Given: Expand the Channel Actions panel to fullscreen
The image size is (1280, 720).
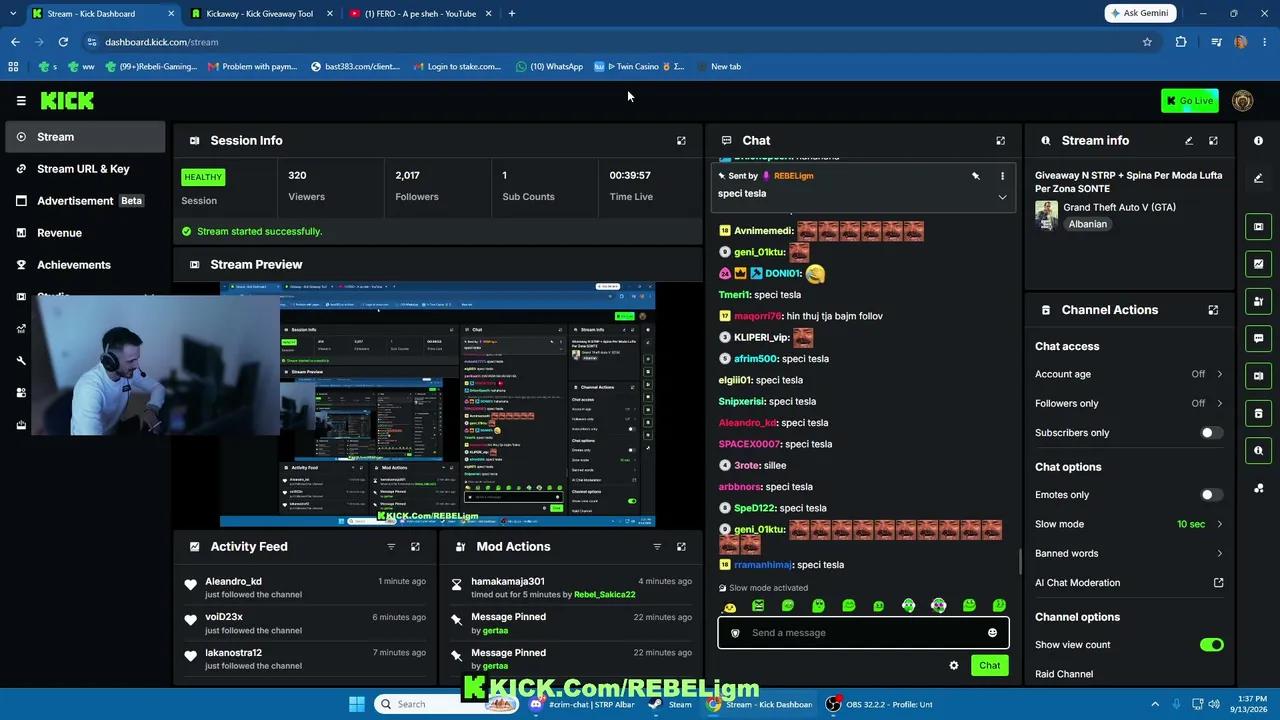Looking at the screenshot, I should [x=1213, y=310].
